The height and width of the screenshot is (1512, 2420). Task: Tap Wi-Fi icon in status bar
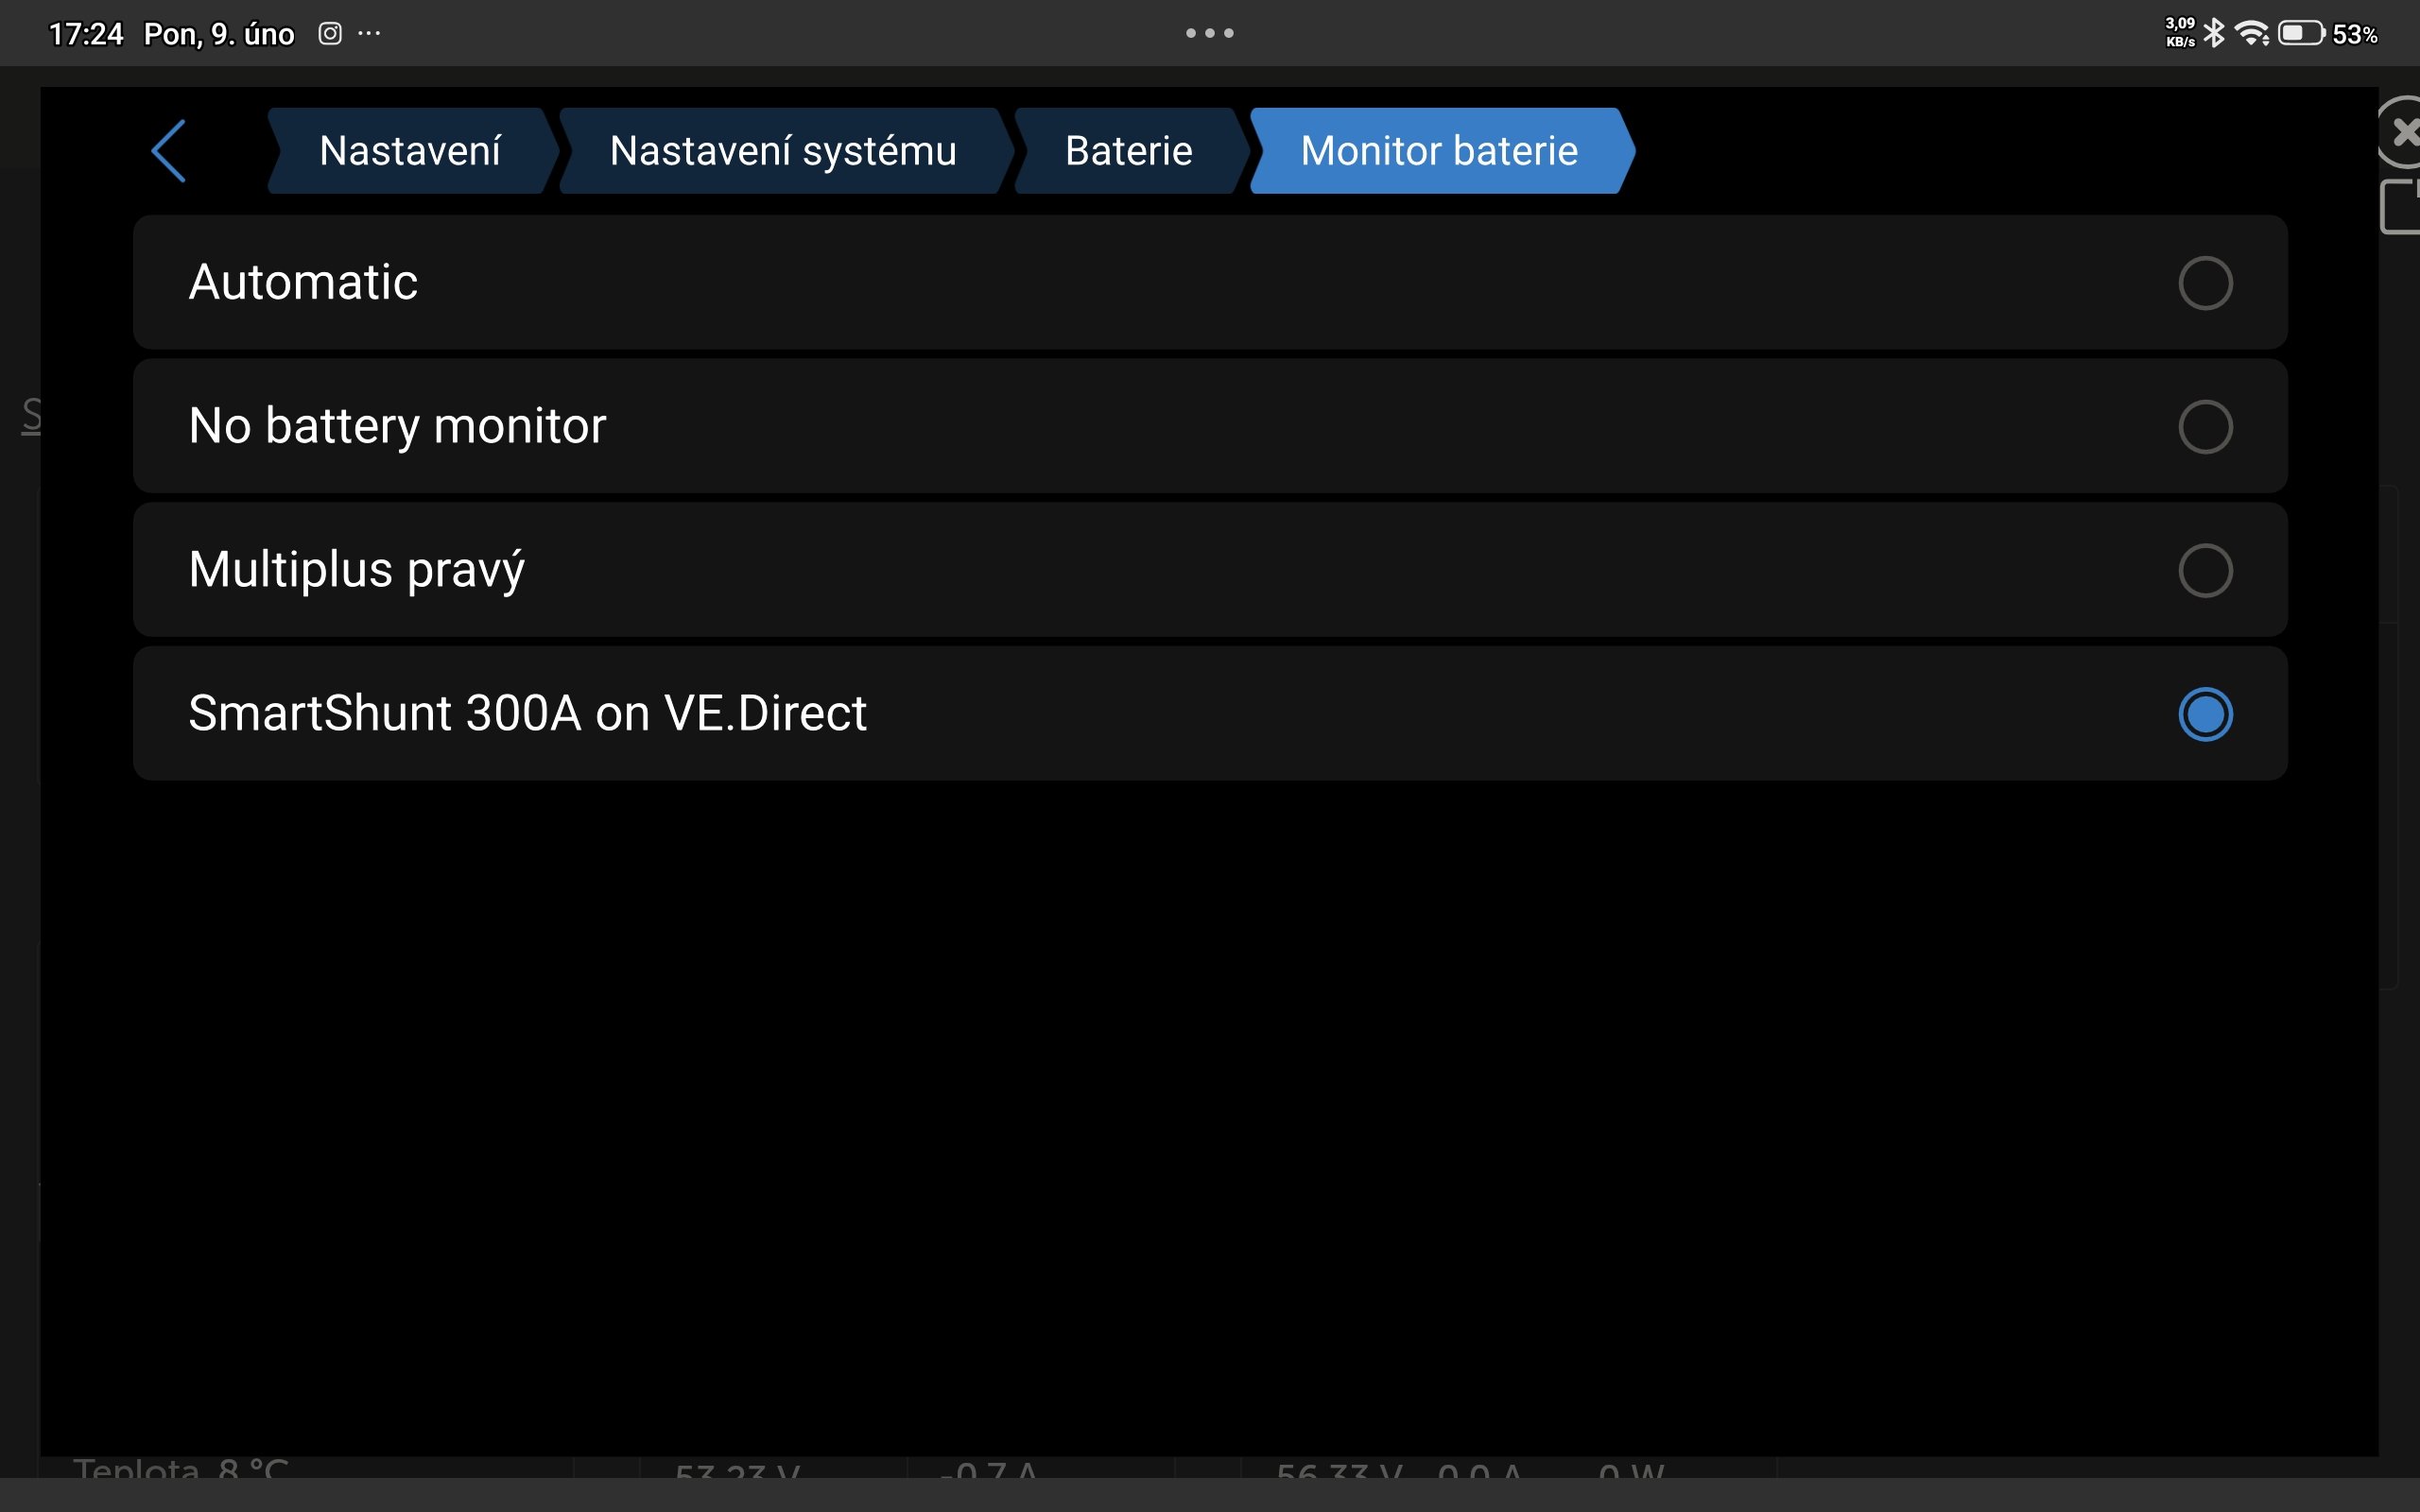tap(2251, 33)
